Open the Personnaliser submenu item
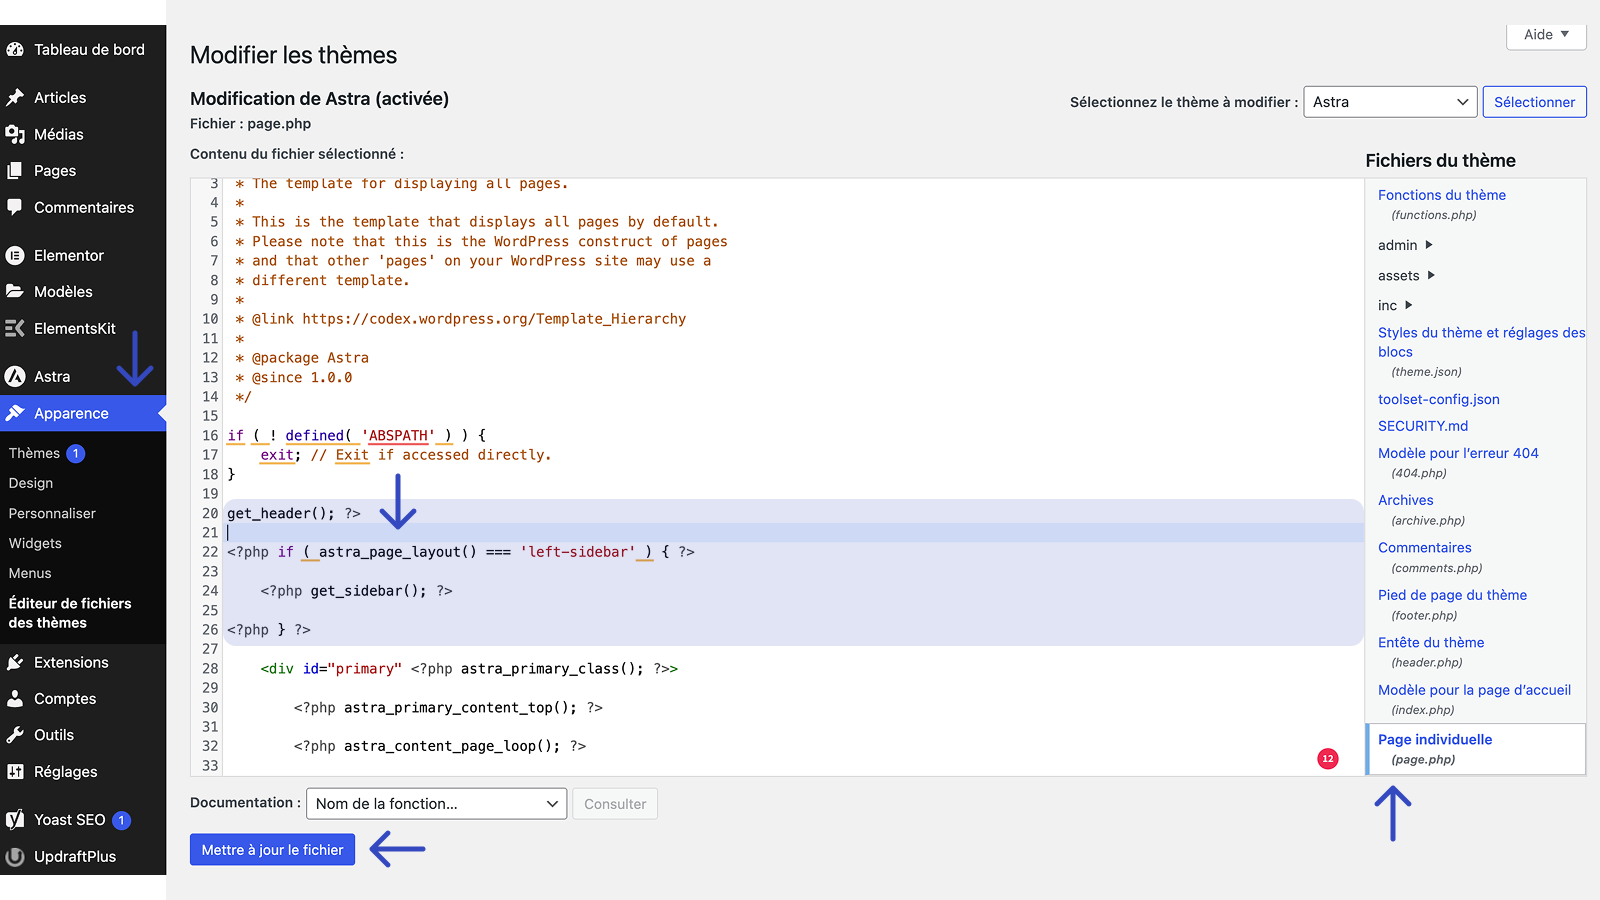The image size is (1600, 900). pyautogui.click(x=52, y=513)
